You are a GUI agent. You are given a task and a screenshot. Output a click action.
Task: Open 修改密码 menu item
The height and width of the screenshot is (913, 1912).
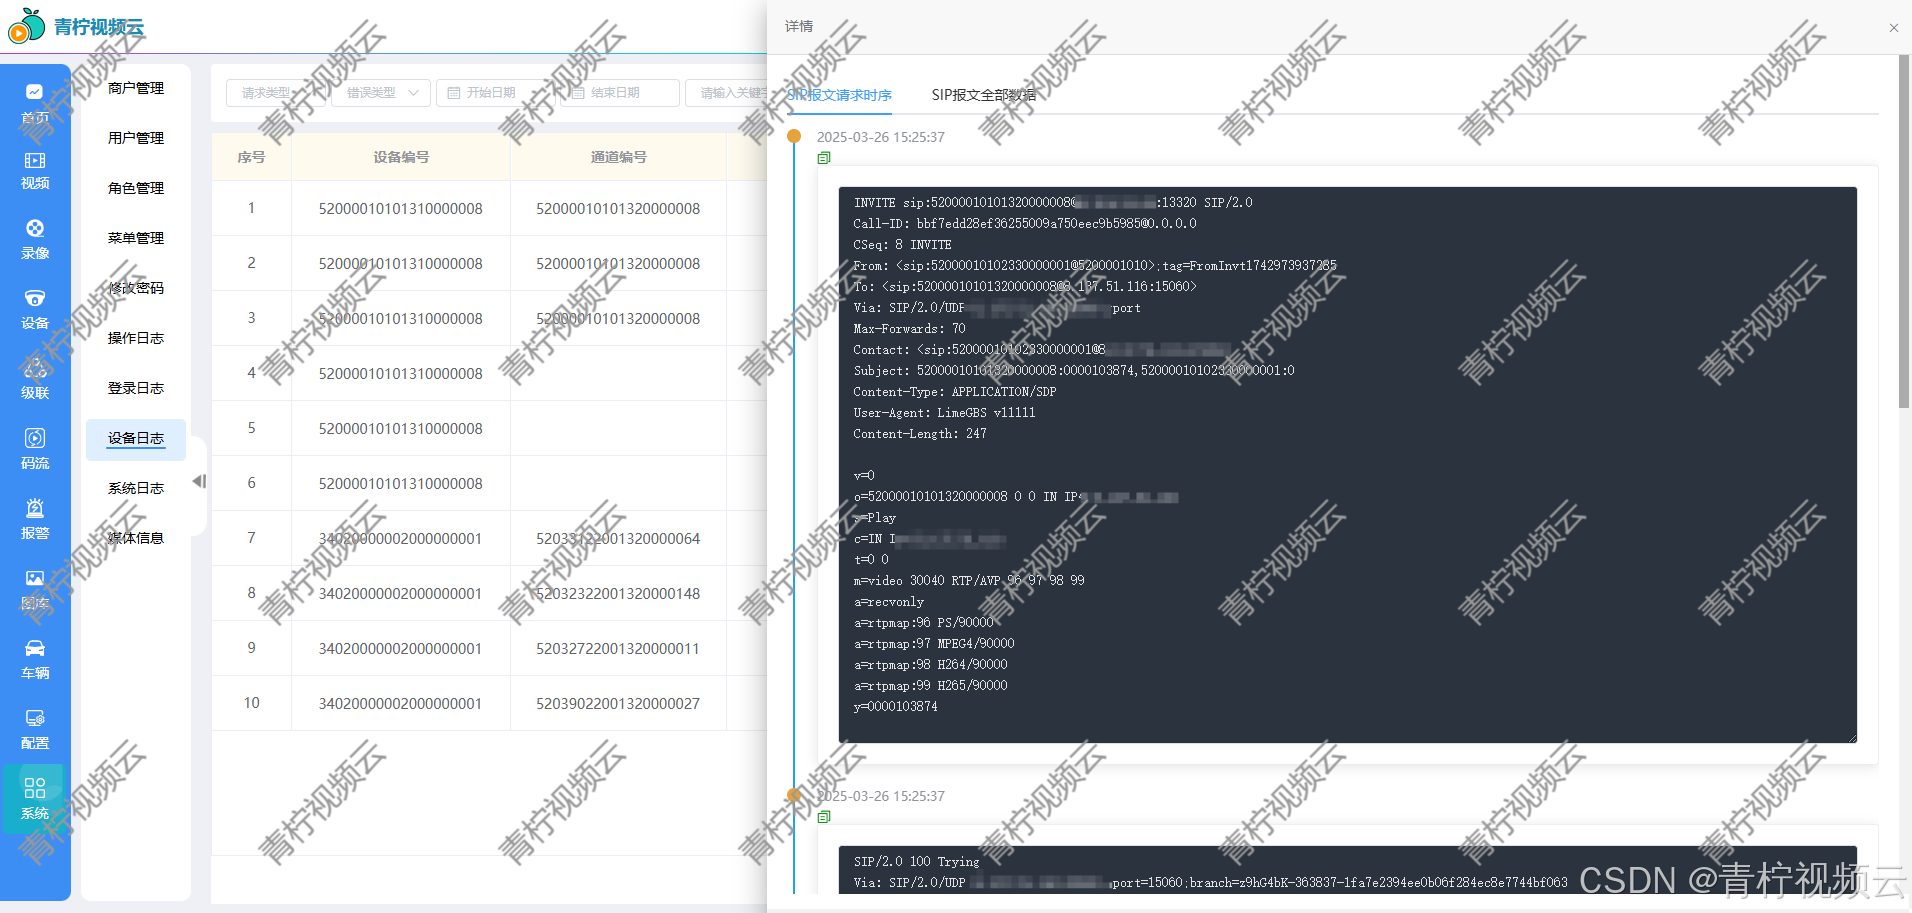[x=136, y=288]
